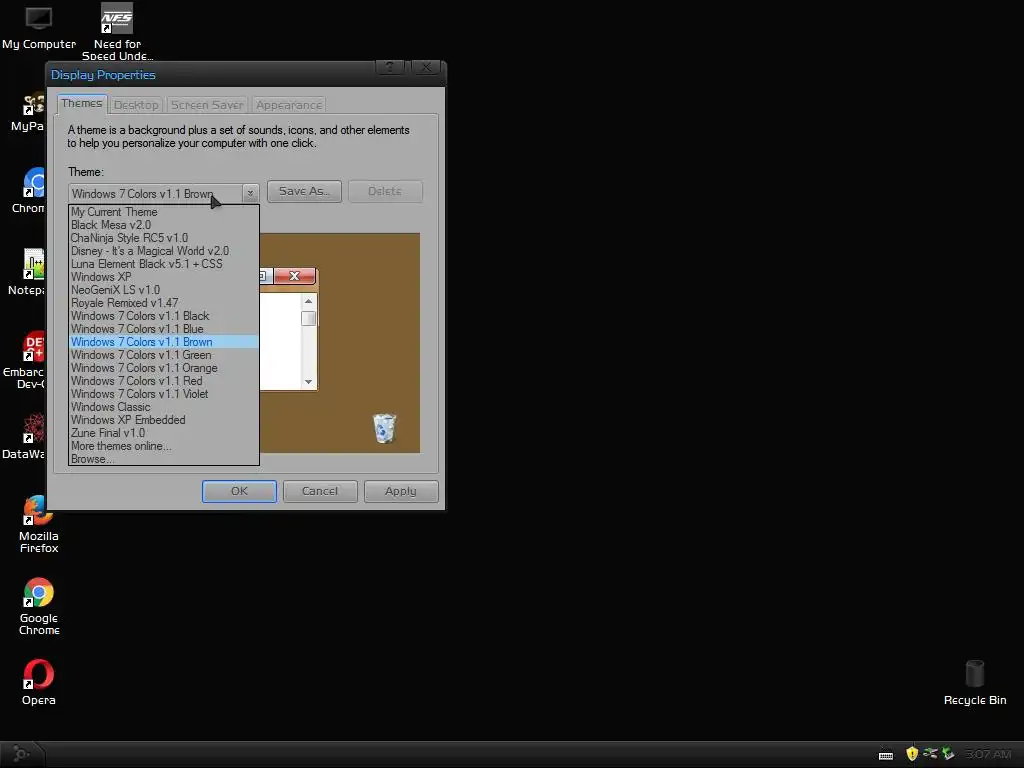Open the My Computer desktop icon

pyautogui.click(x=39, y=27)
